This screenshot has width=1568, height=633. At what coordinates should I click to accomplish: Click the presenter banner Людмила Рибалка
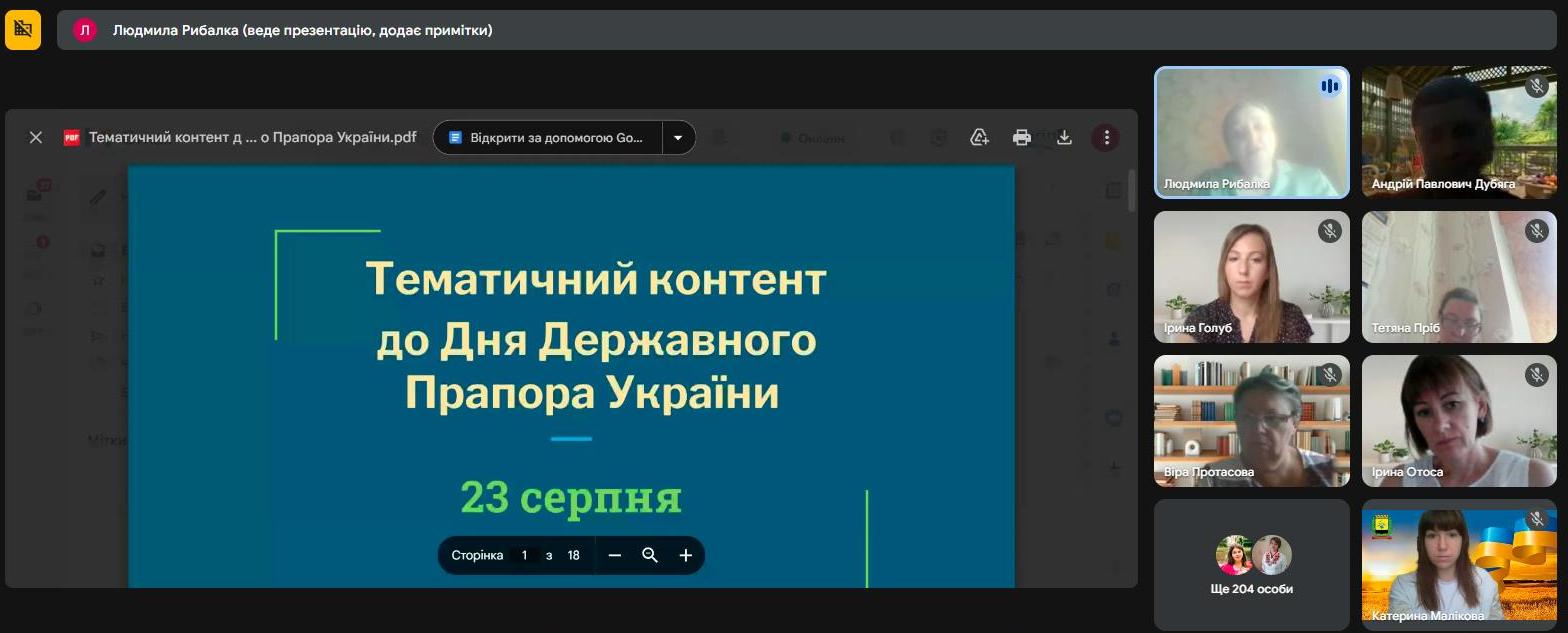302,30
